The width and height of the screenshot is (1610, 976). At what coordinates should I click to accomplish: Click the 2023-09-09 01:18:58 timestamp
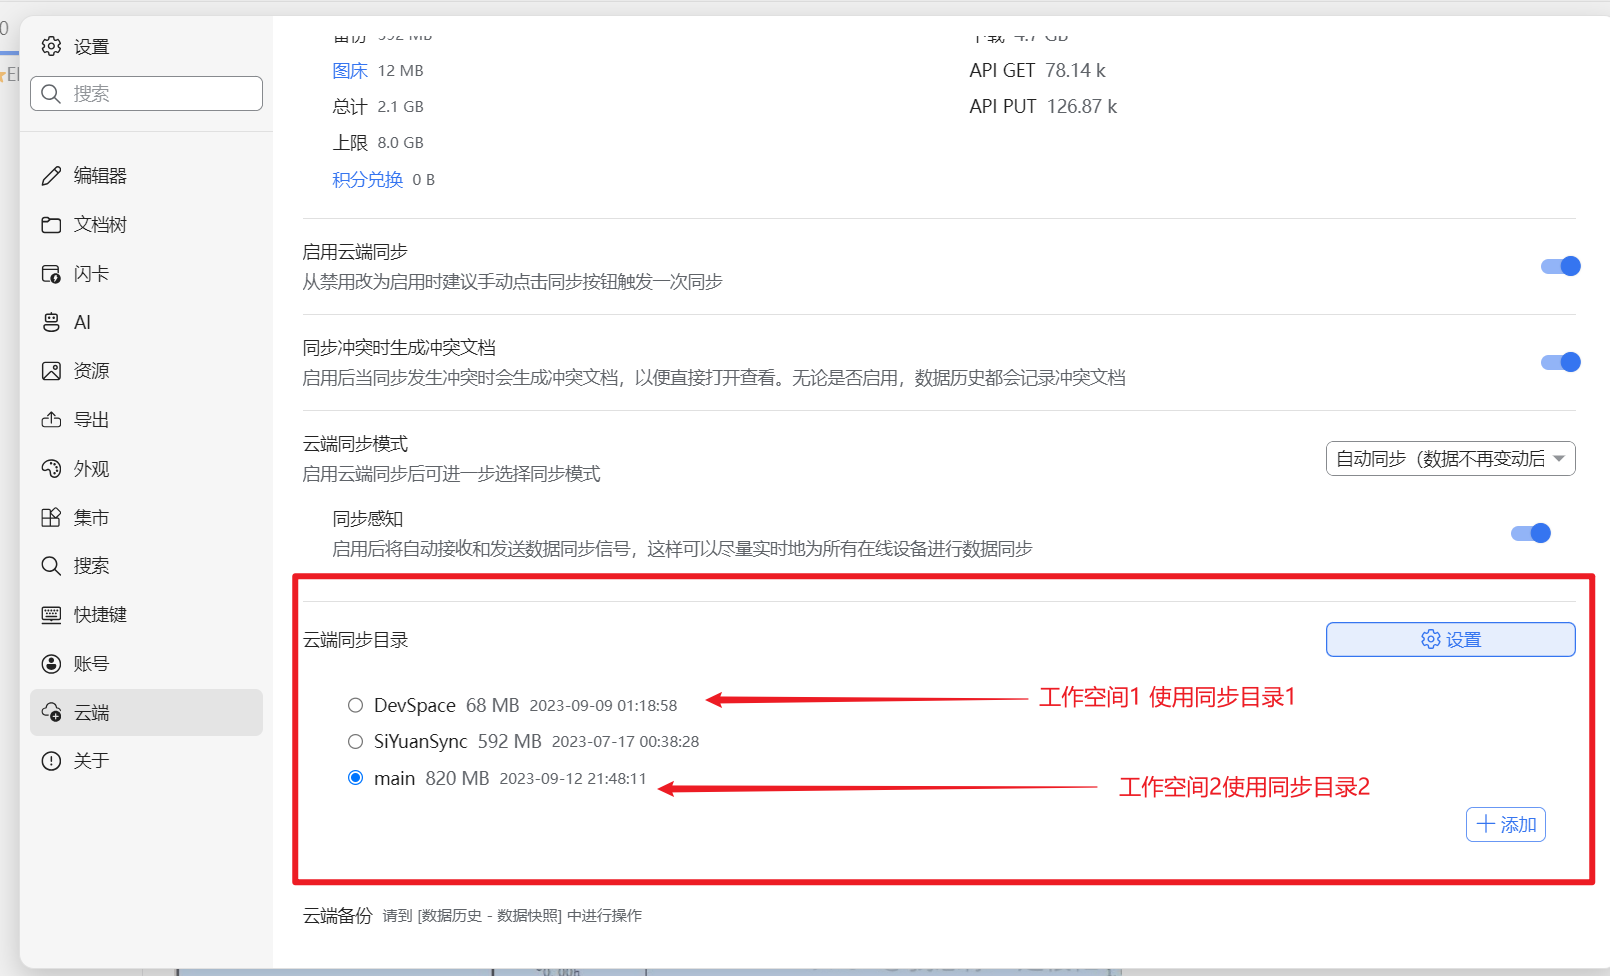[603, 706]
